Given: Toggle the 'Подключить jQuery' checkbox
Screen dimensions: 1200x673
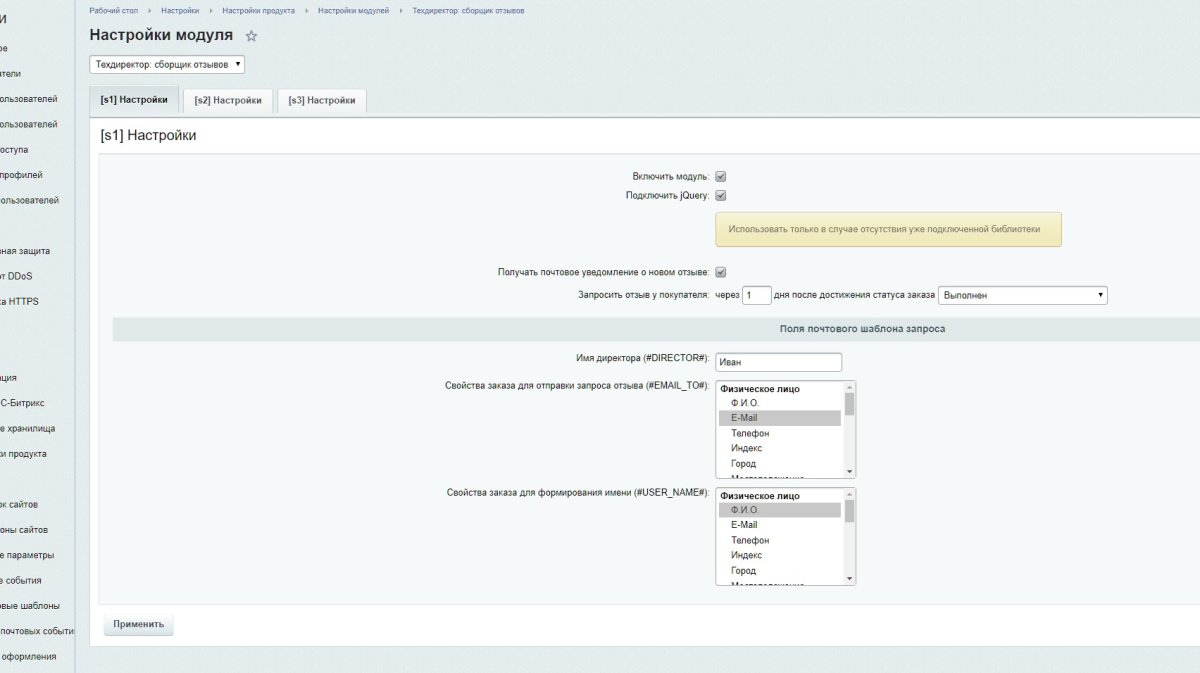Looking at the screenshot, I should (x=720, y=196).
